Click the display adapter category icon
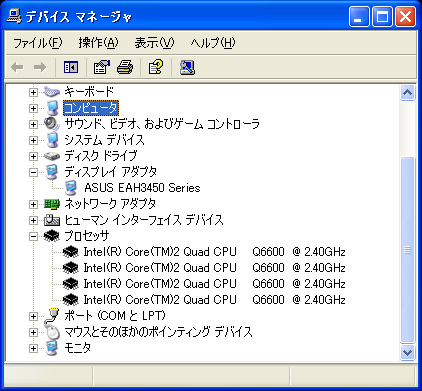This screenshot has width=422, height=391. tap(52, 172)
